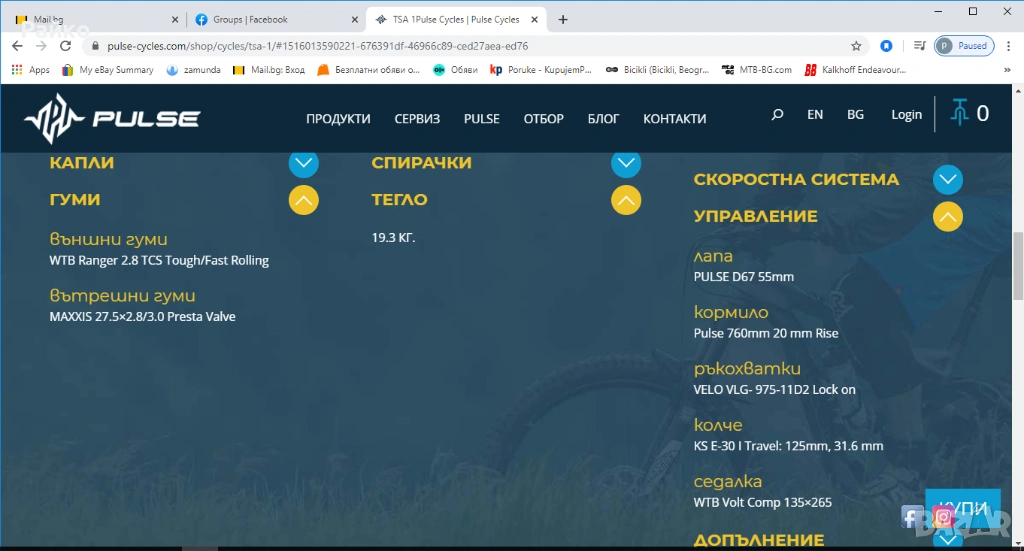Click the padlock site info icon
Screen dimensions: 1024x551
[x=95, y=46]
